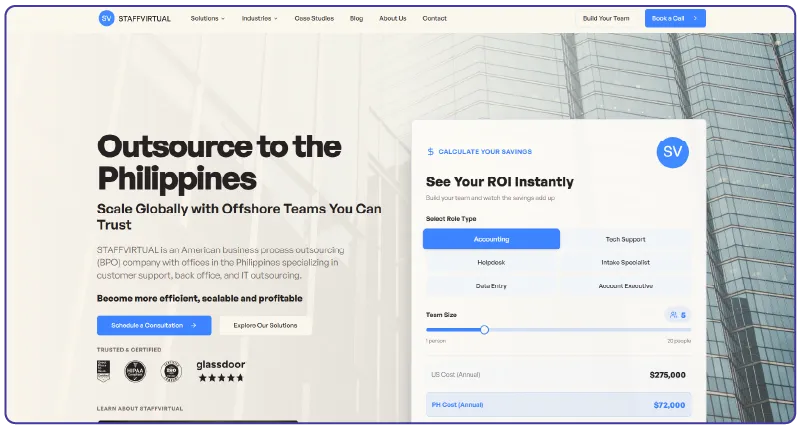Click the Explore Our Solutions button
801x428 pixels.
click(x=265, y=325)
